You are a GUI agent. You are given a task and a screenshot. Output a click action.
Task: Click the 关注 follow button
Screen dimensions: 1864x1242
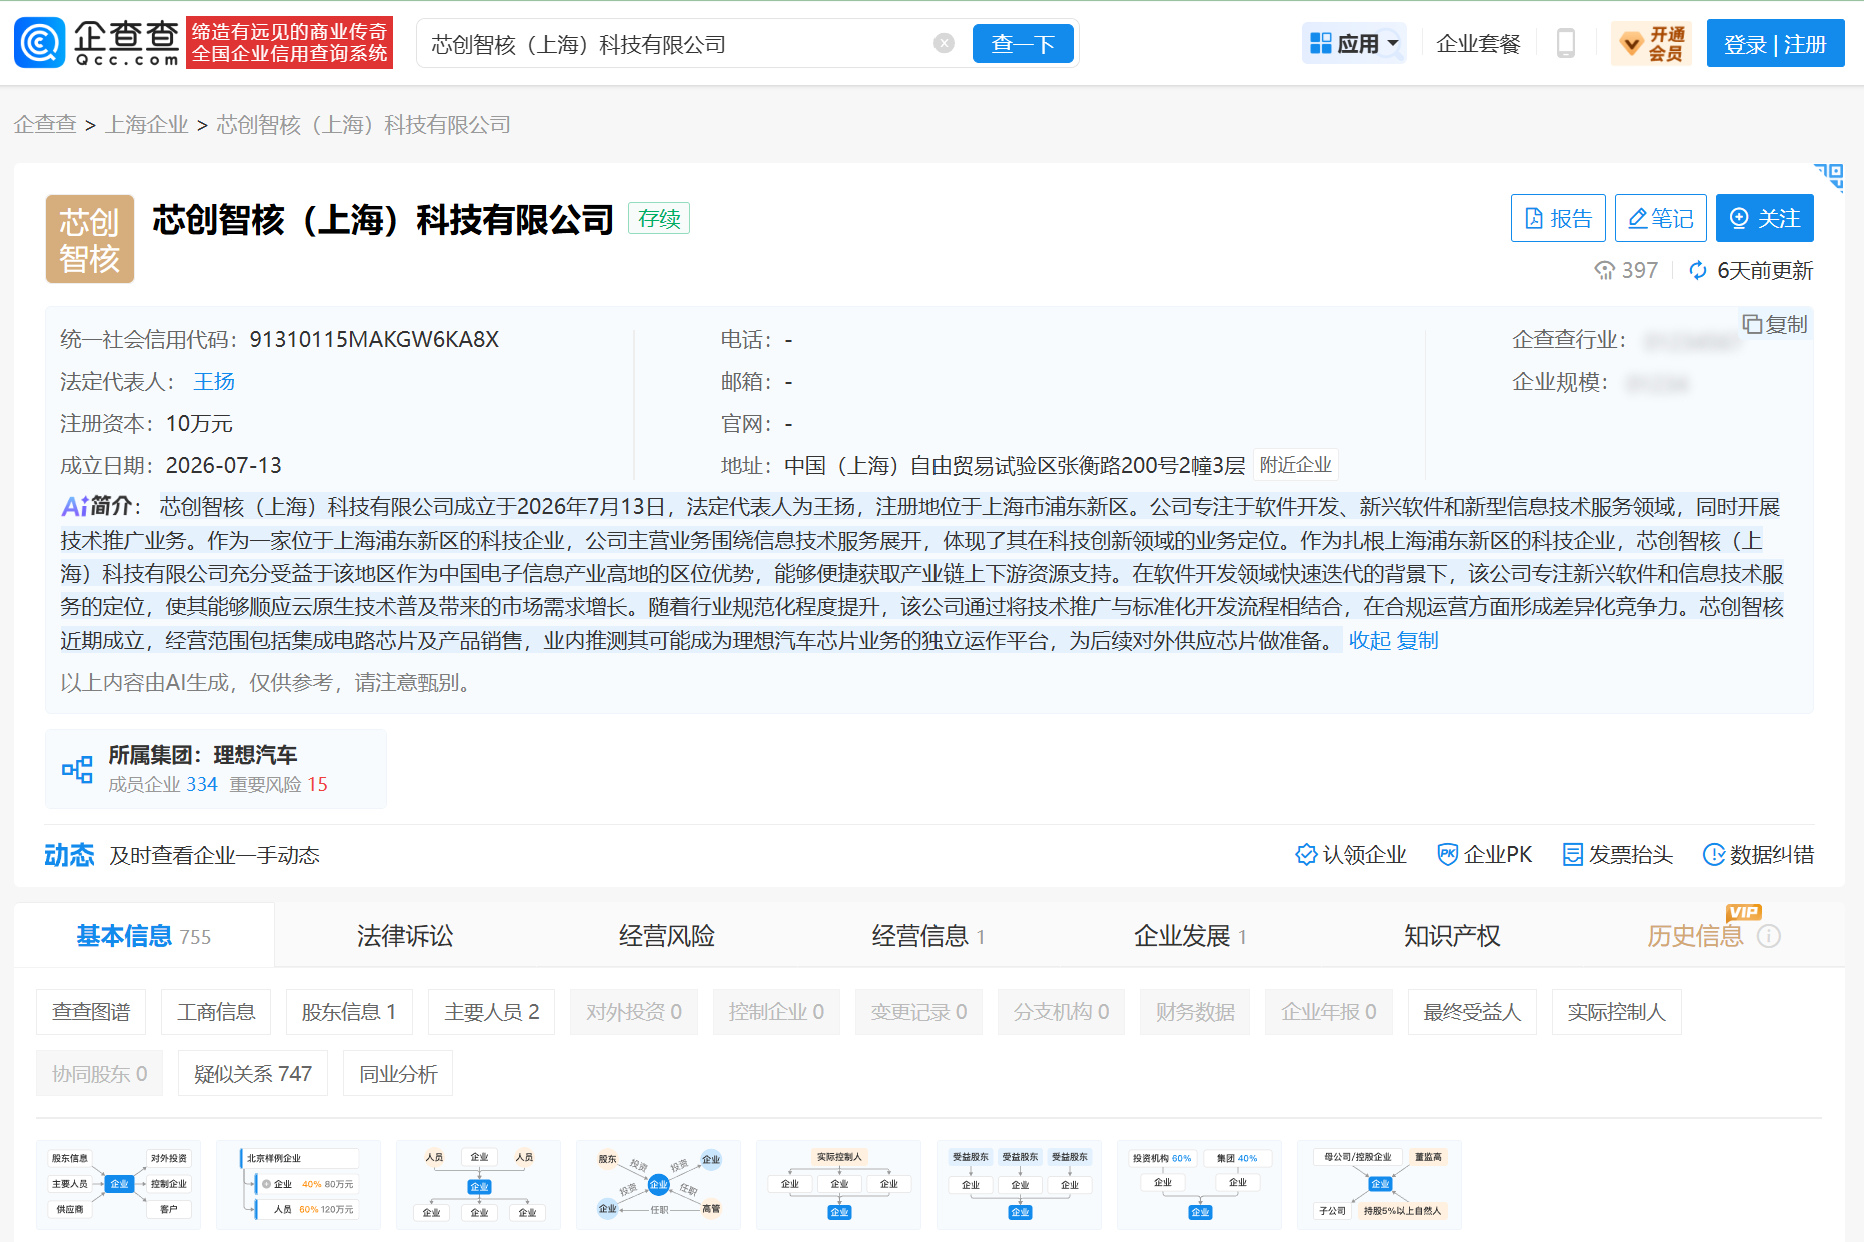pyautogui.click(x=1765, y=218)
